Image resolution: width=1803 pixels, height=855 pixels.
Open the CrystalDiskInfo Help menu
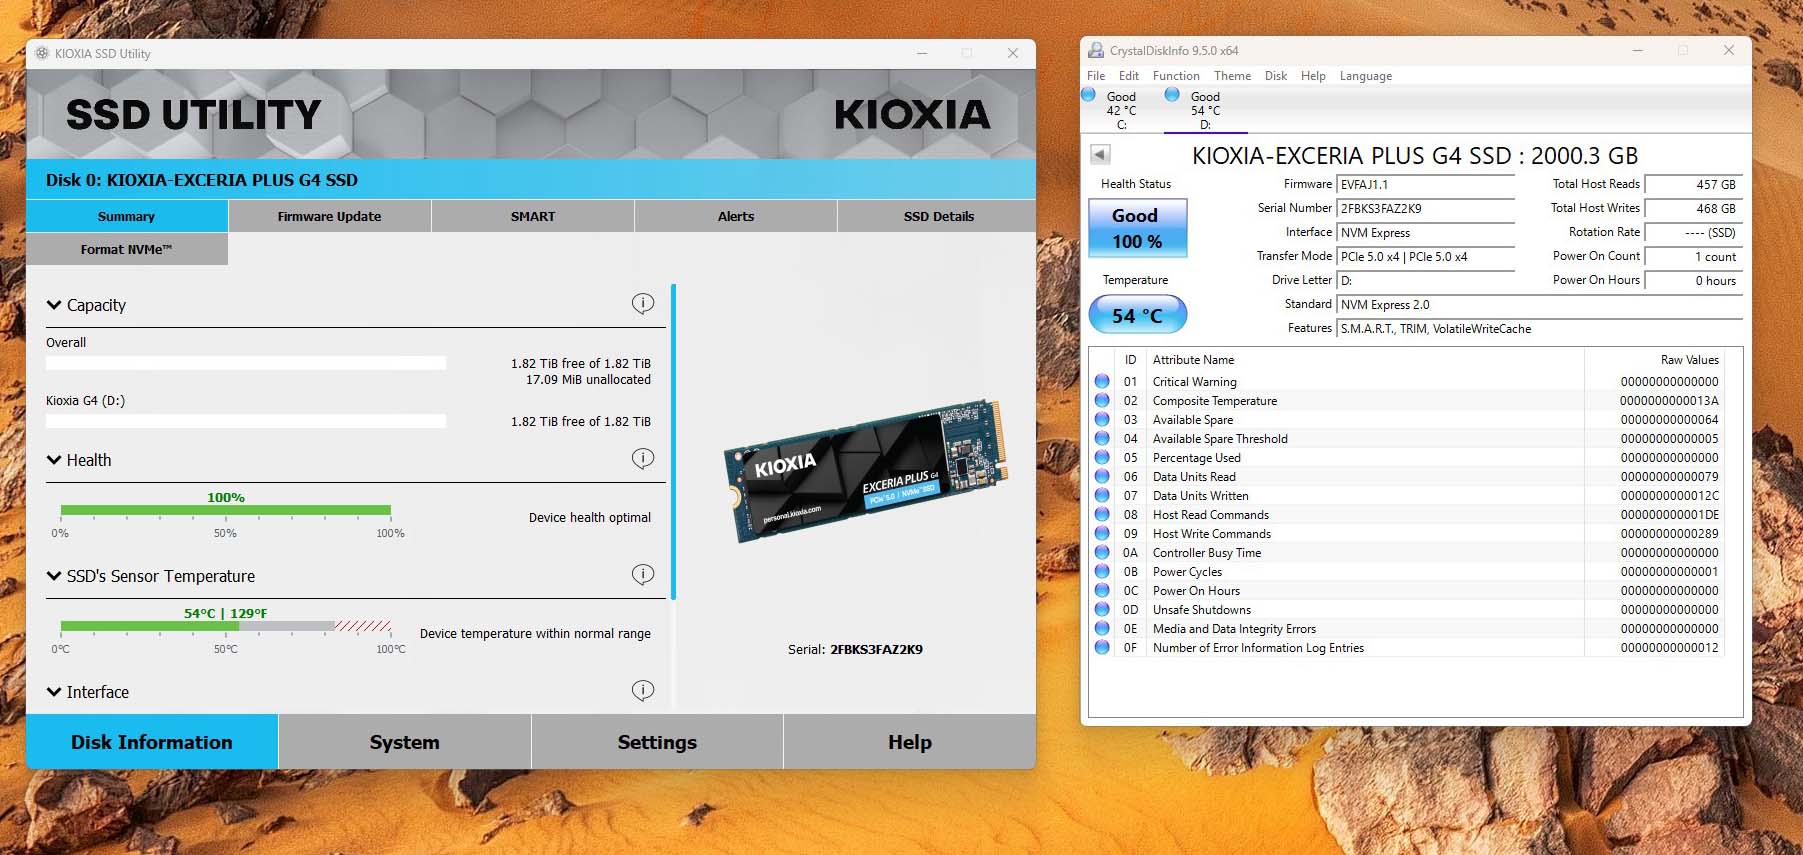tap(1313, 76)
